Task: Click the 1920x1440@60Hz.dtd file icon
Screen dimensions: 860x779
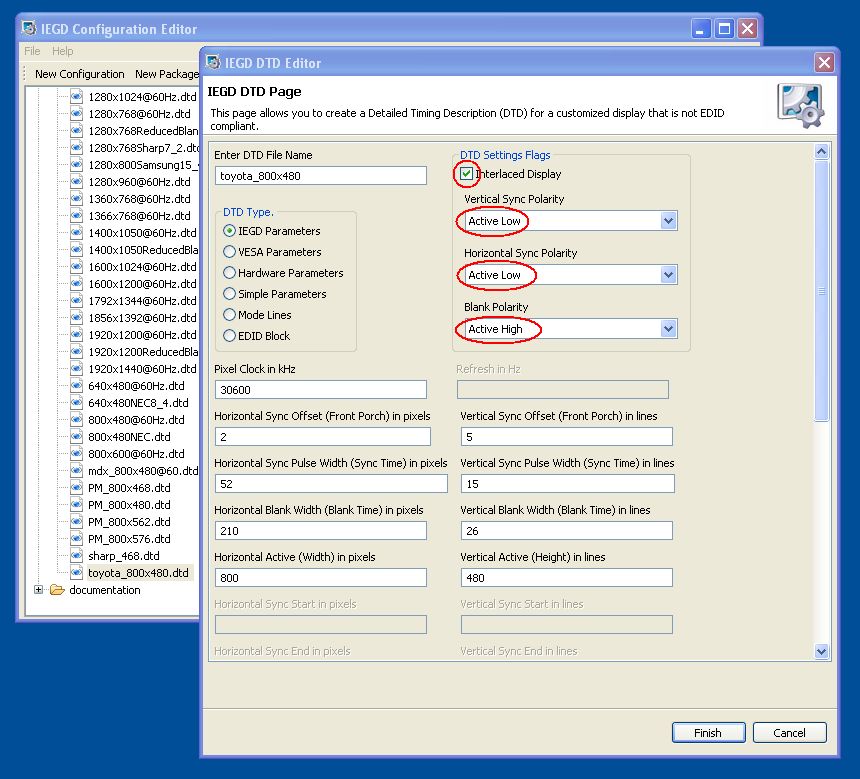Action: [77, 369]
